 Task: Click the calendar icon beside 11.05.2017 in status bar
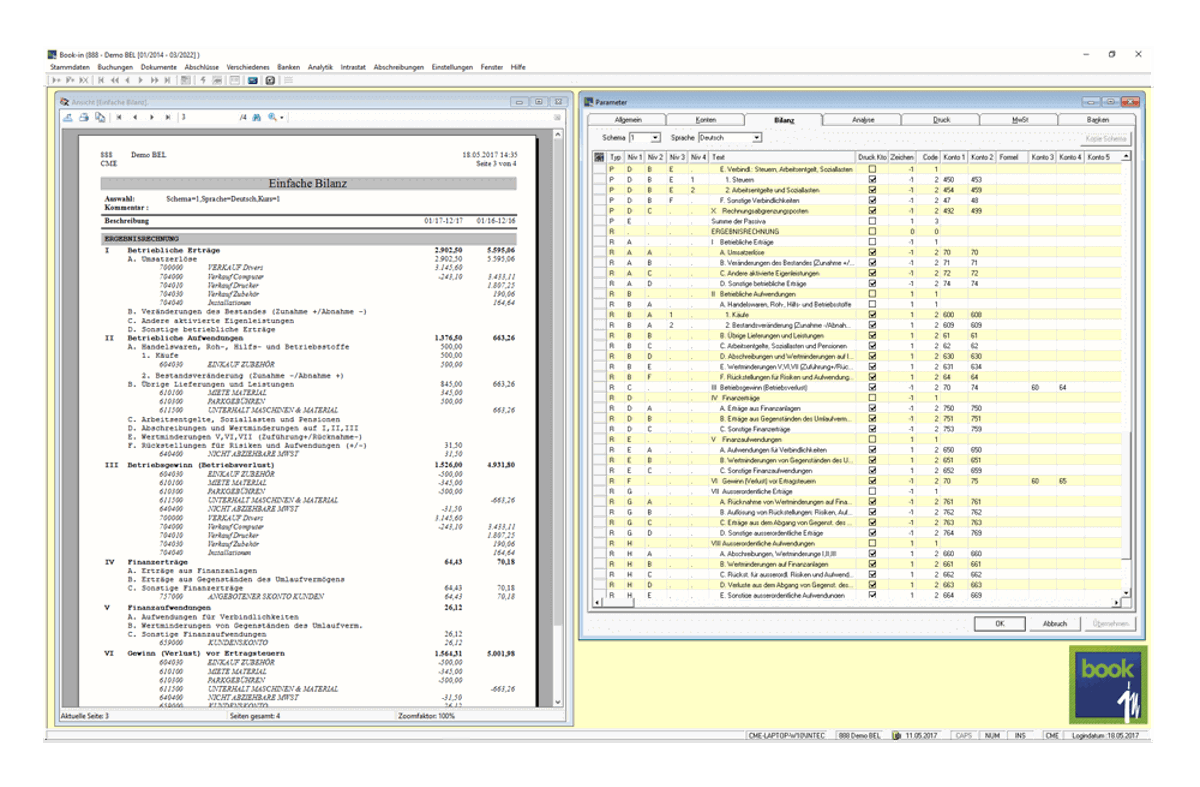(897, 736)
